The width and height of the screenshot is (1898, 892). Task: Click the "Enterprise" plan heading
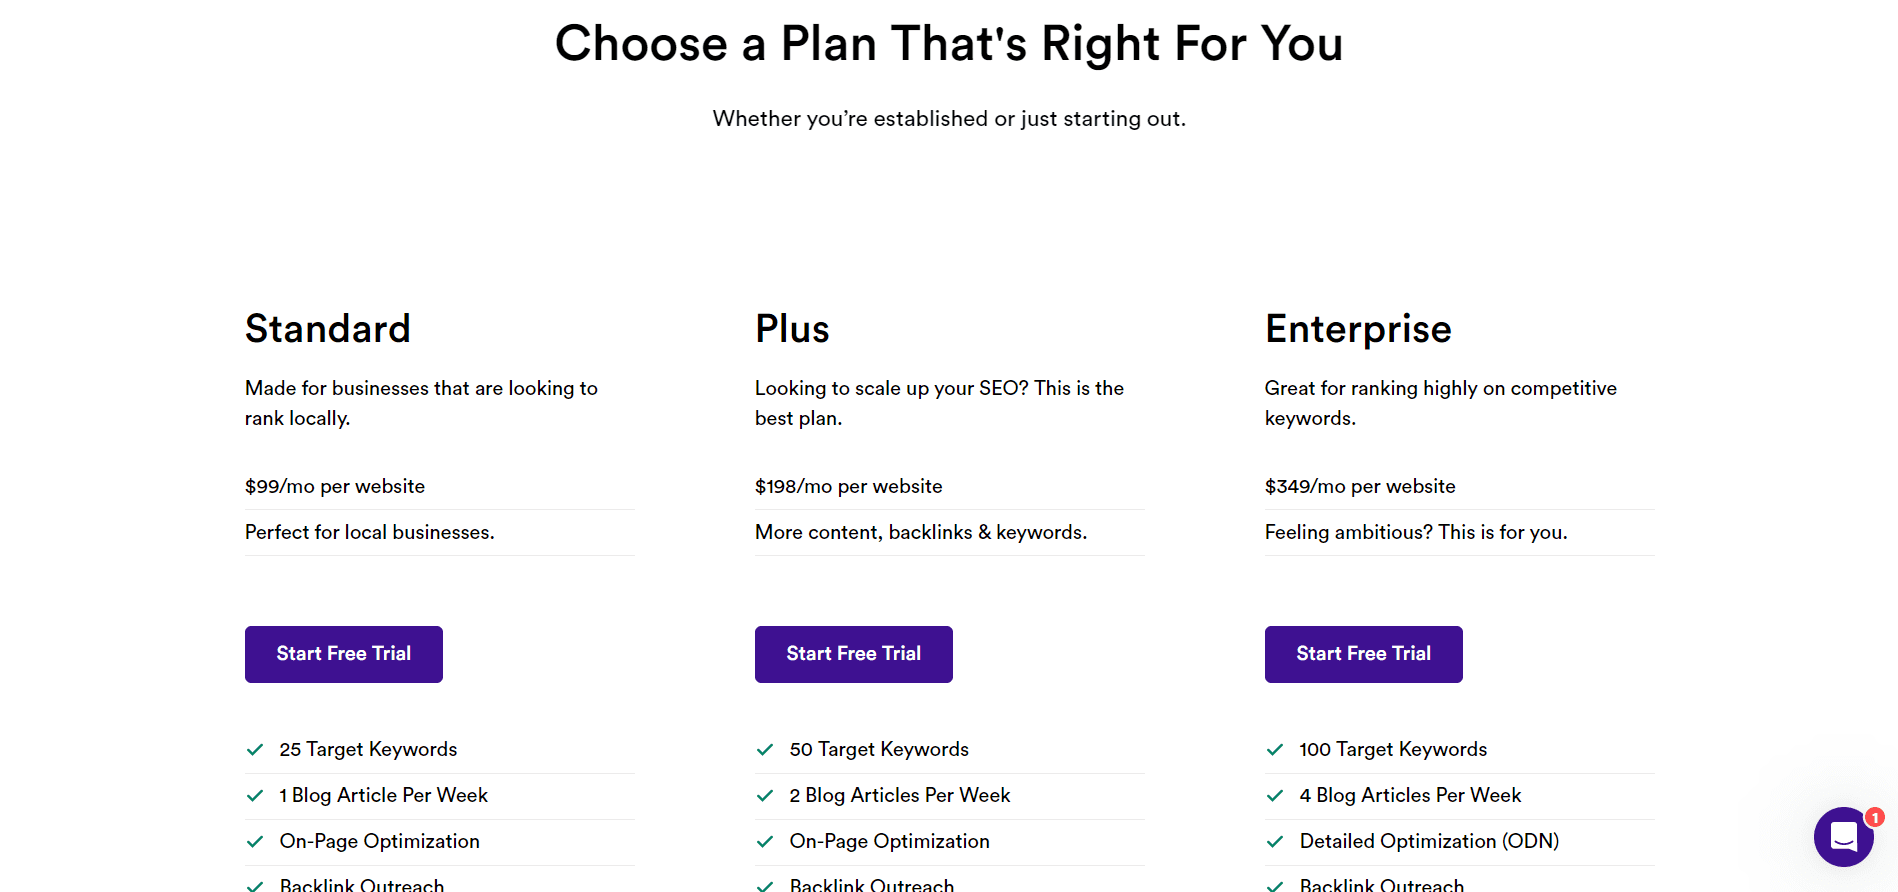[1358, 329]
